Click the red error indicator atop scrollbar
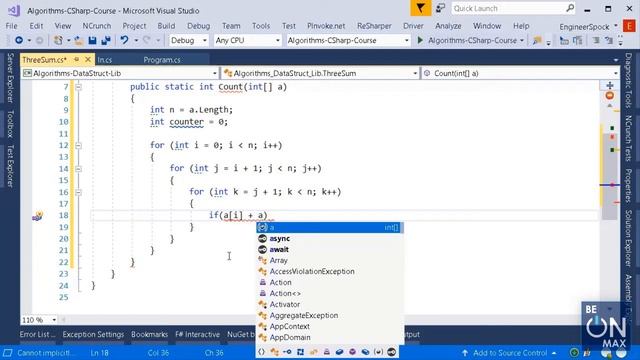Viewport: 640px width, 360px height. pyautogui.click(x=610, y=96)
